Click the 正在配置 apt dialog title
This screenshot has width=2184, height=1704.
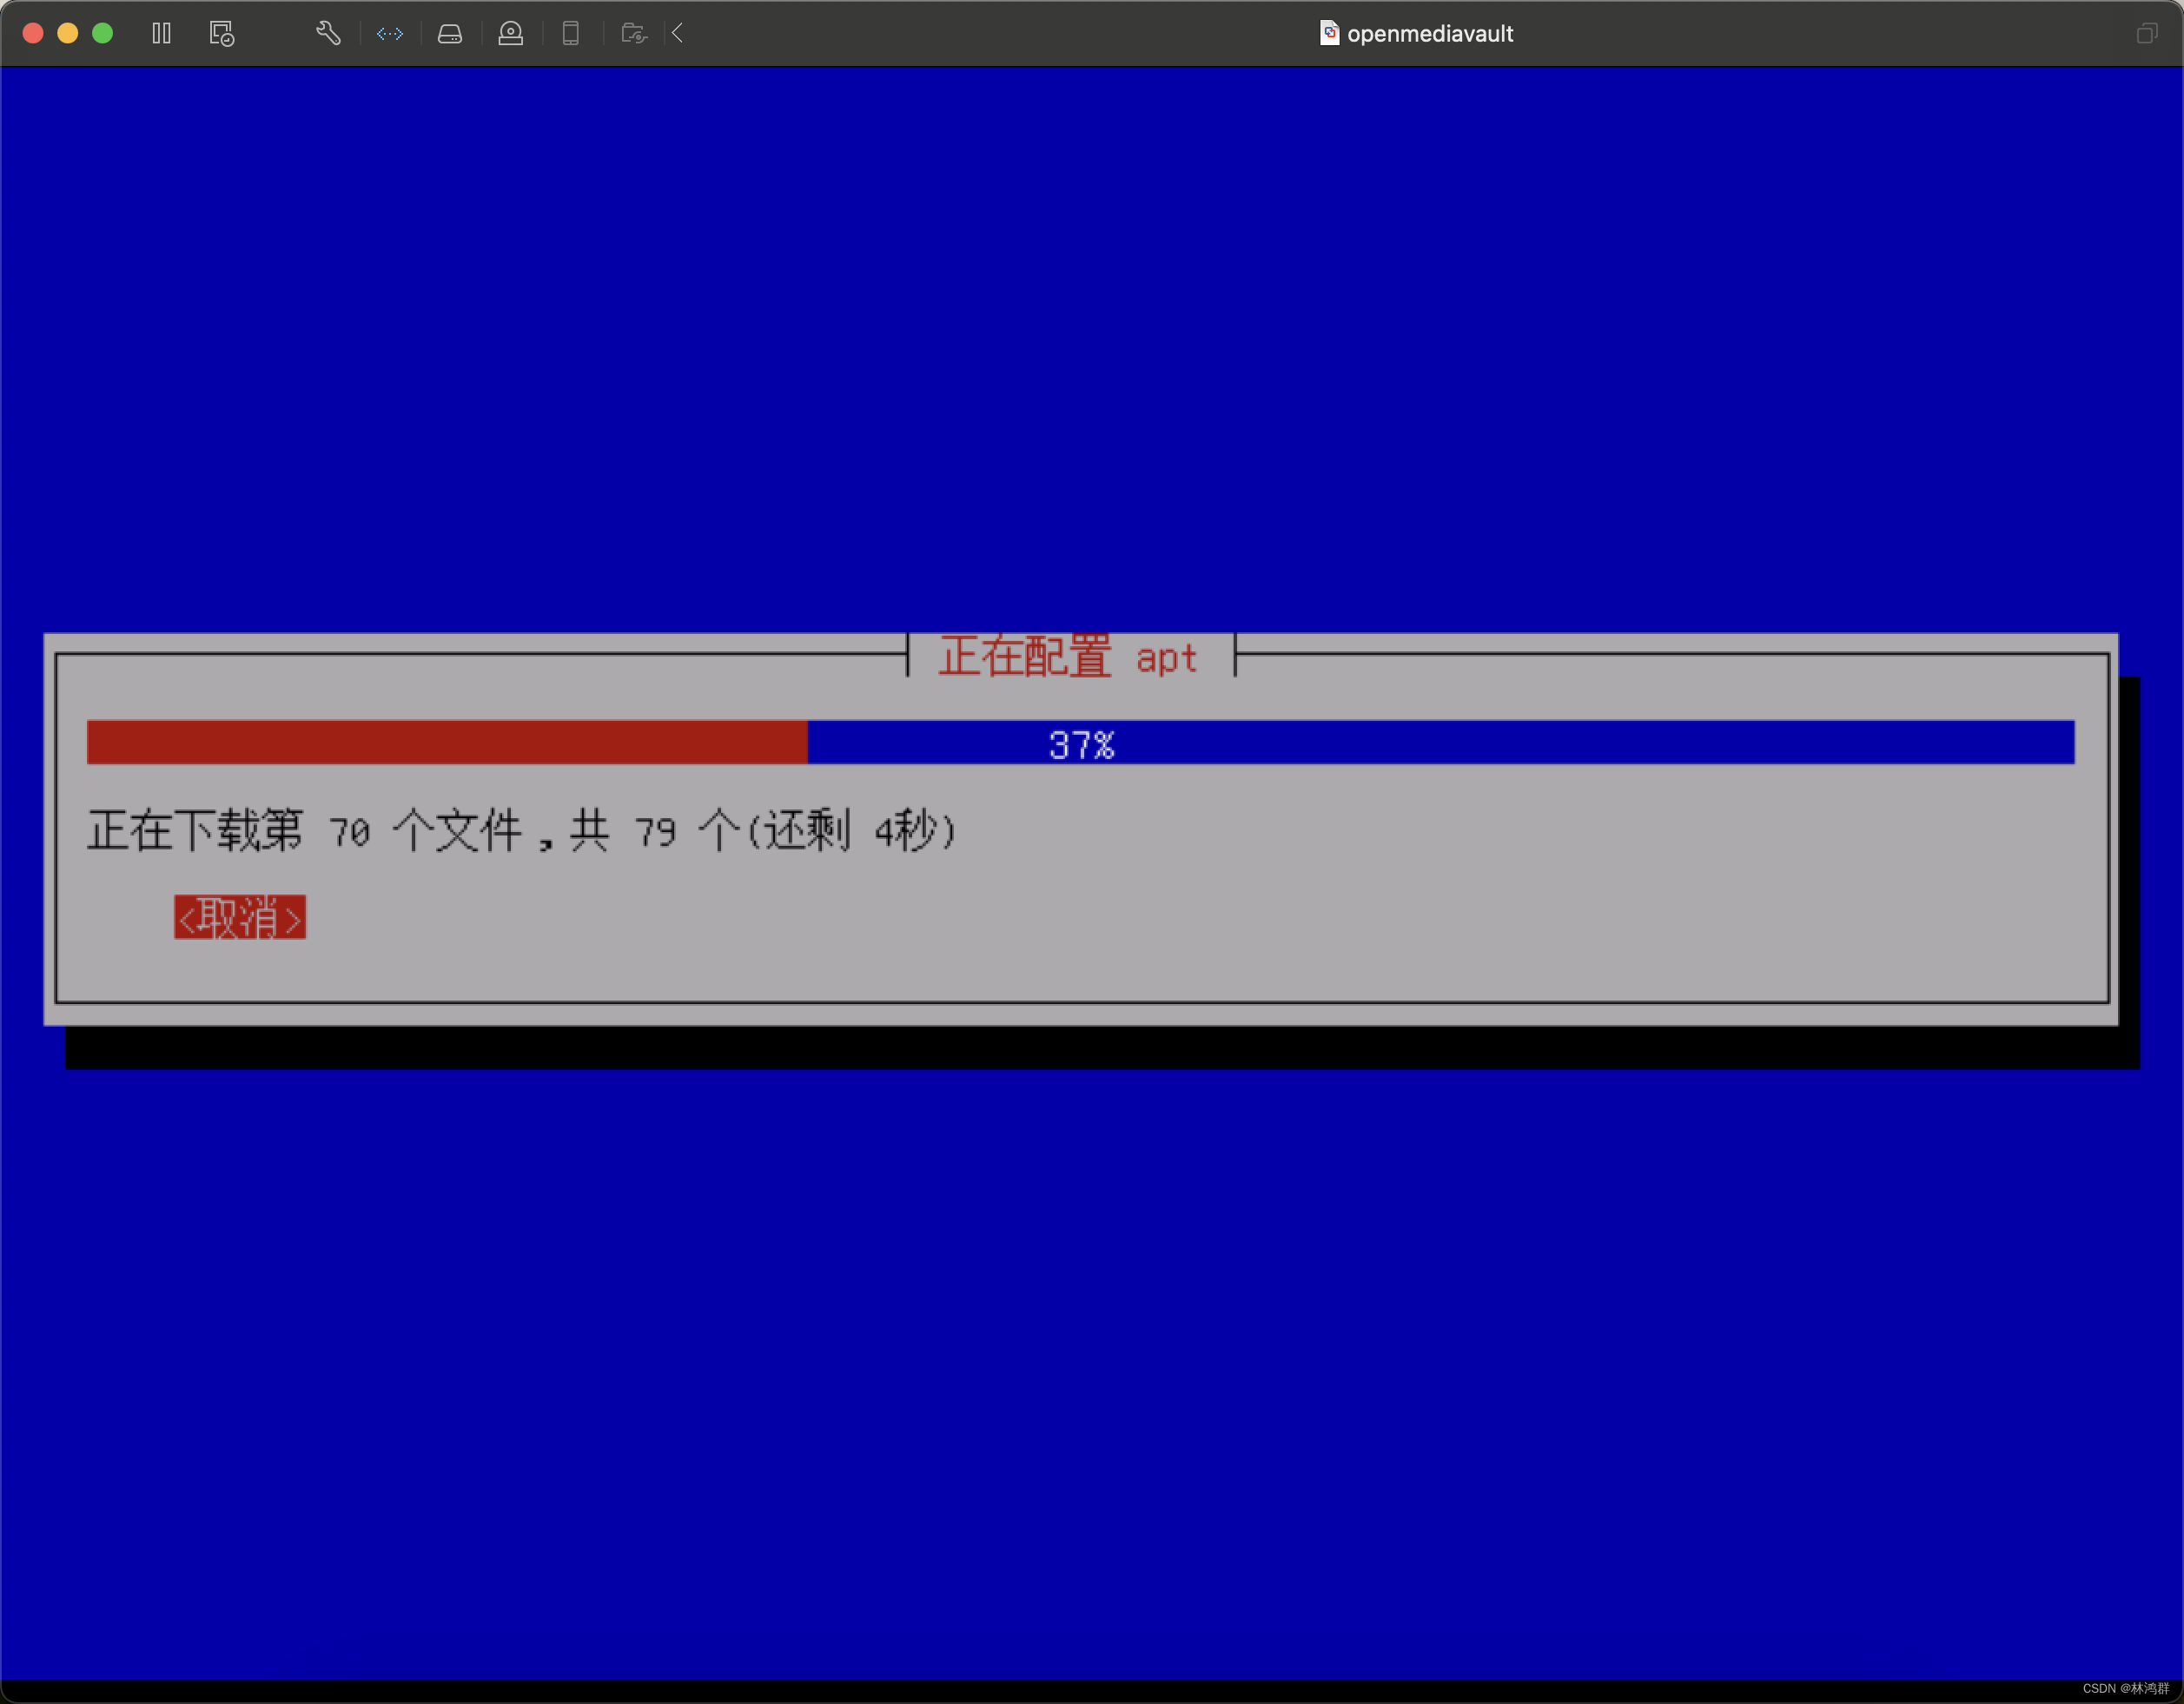click(1068, 657)
